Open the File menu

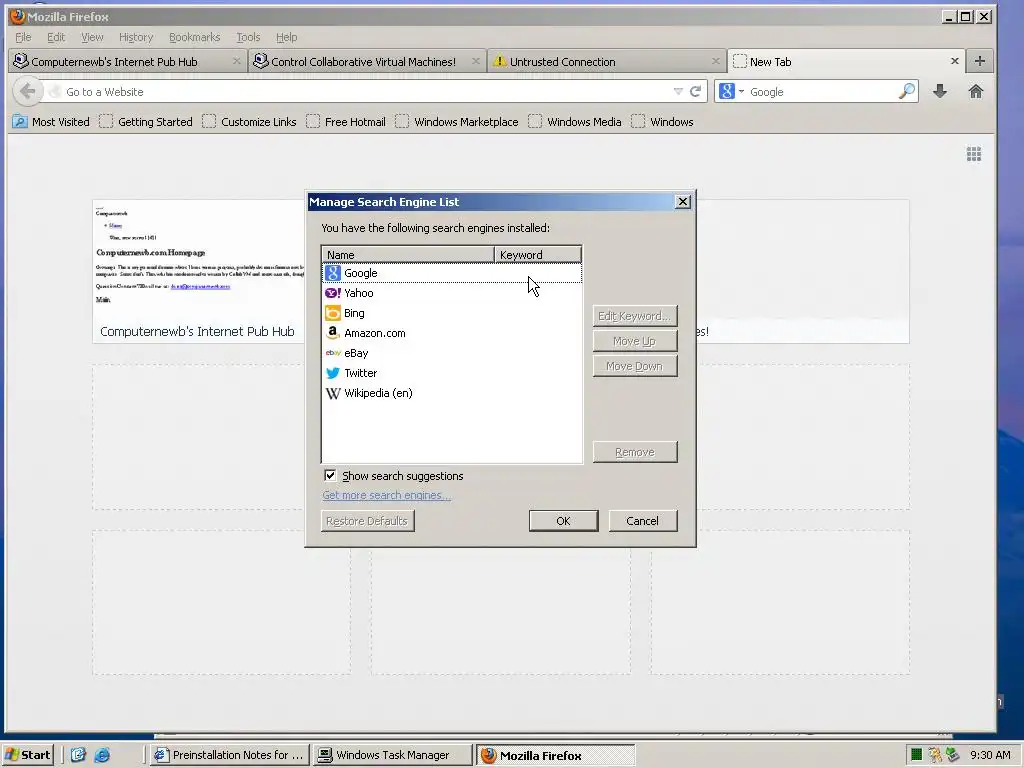[23, 37]
